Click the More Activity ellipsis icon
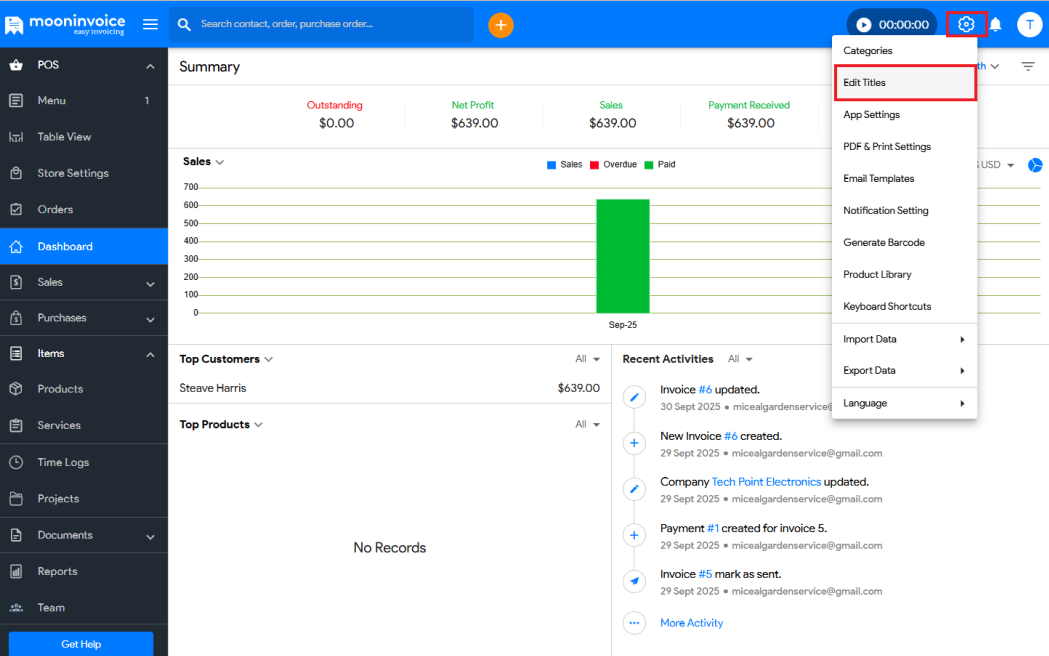This screenshot has width=1049, height=656. [634, 623]
